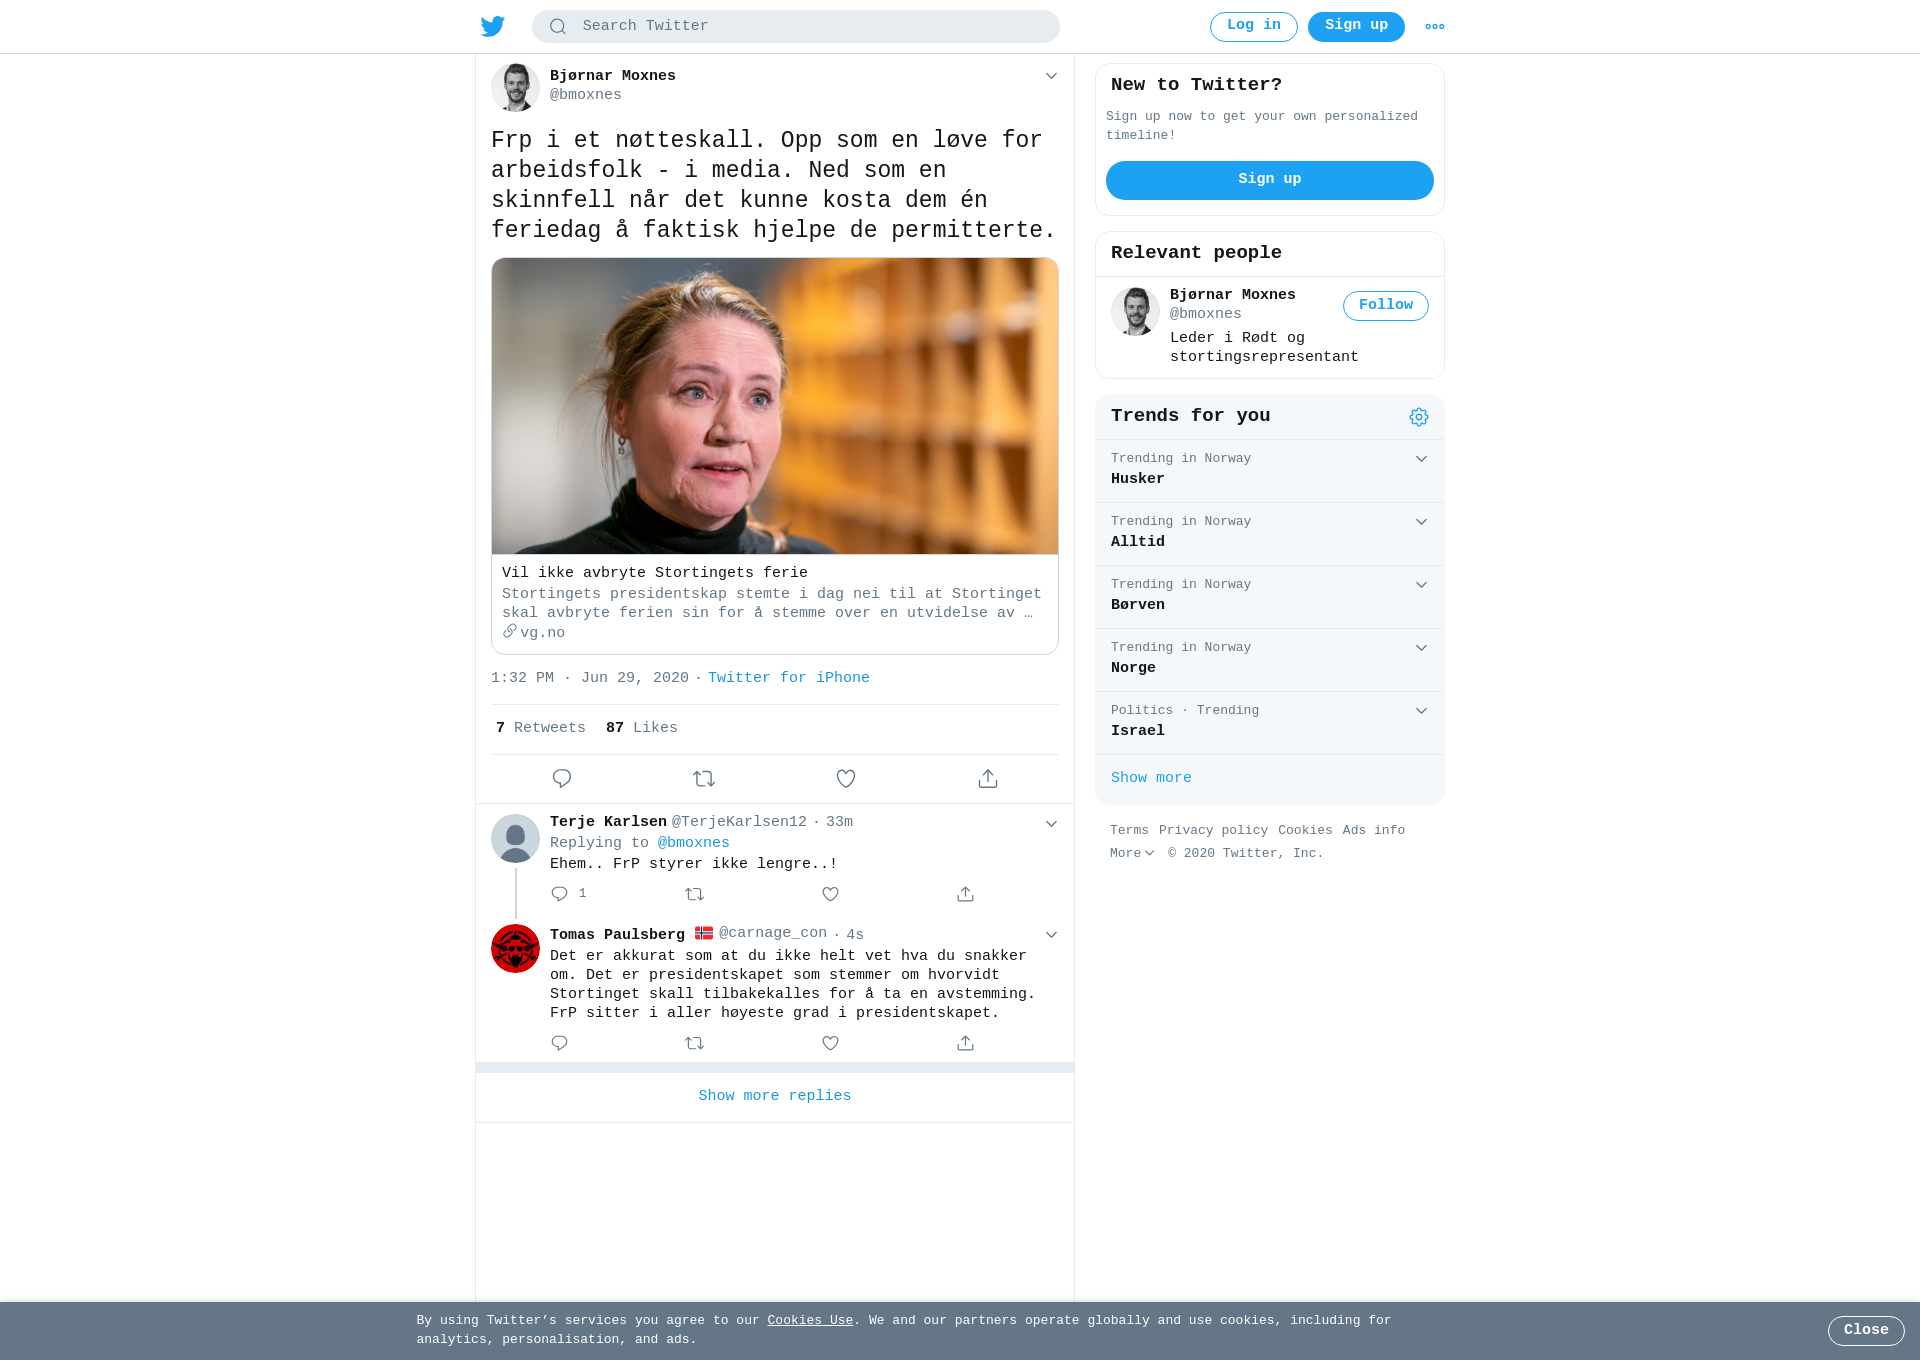Image resolution: width=1920 pixels, height=1360 pixels.
Task: Open the three-dots more menu in header
Action: (x=1435, y=27)
